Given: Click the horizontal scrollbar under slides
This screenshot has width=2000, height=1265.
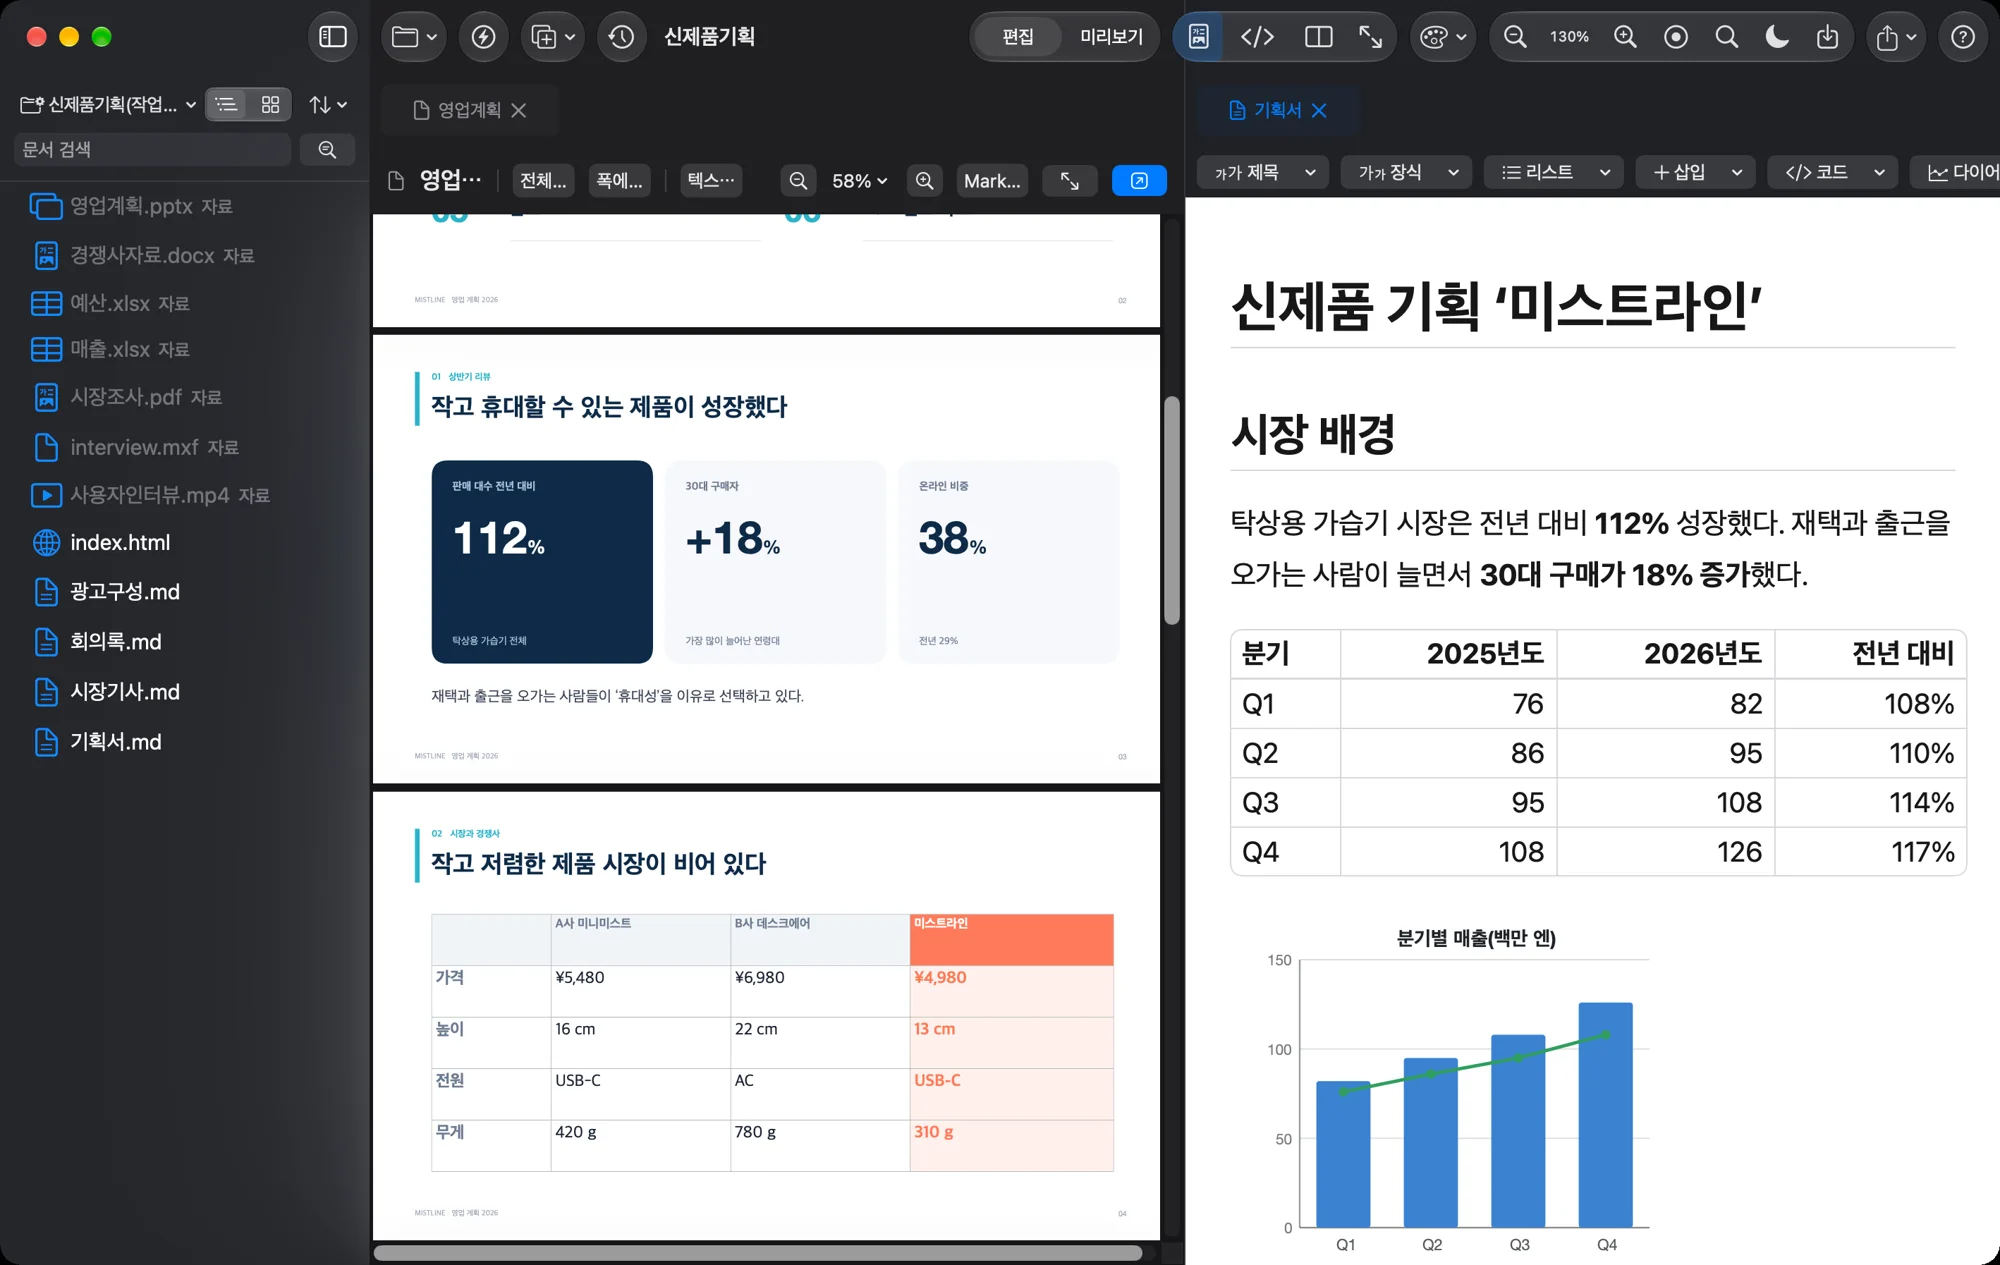Looking at the screenshot, I should coord(758,1253).
